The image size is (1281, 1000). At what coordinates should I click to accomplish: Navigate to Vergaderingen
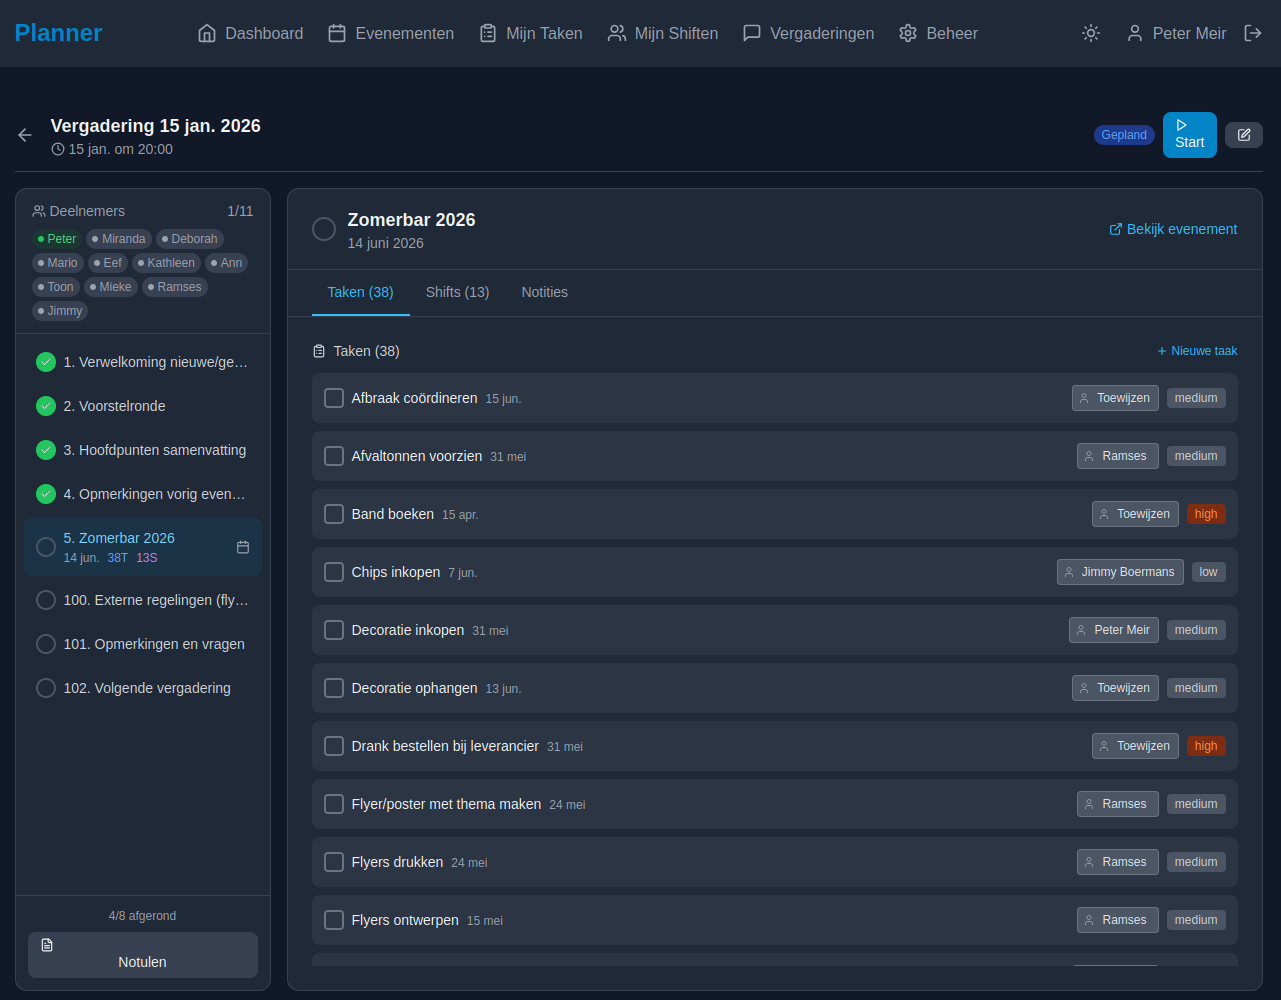(808, 33)
